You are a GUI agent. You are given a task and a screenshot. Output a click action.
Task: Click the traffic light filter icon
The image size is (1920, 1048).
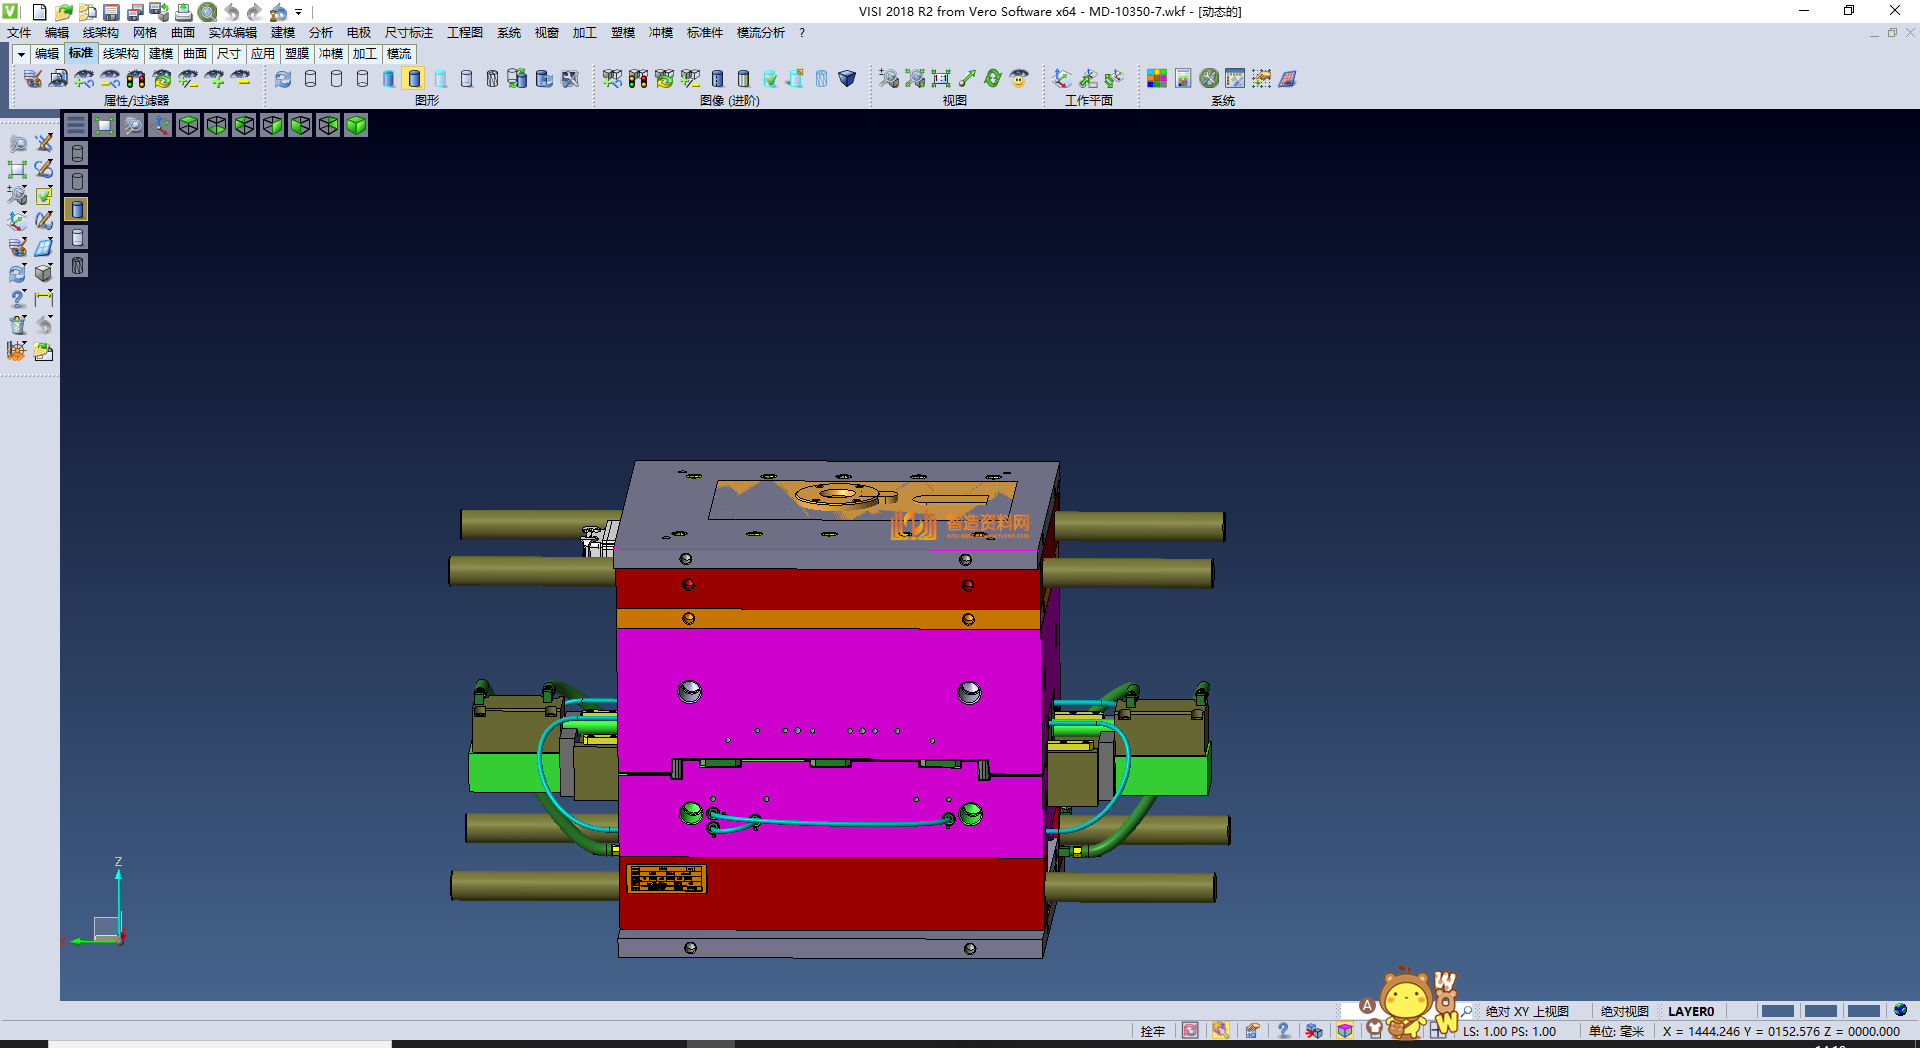[x=136, y=79]
